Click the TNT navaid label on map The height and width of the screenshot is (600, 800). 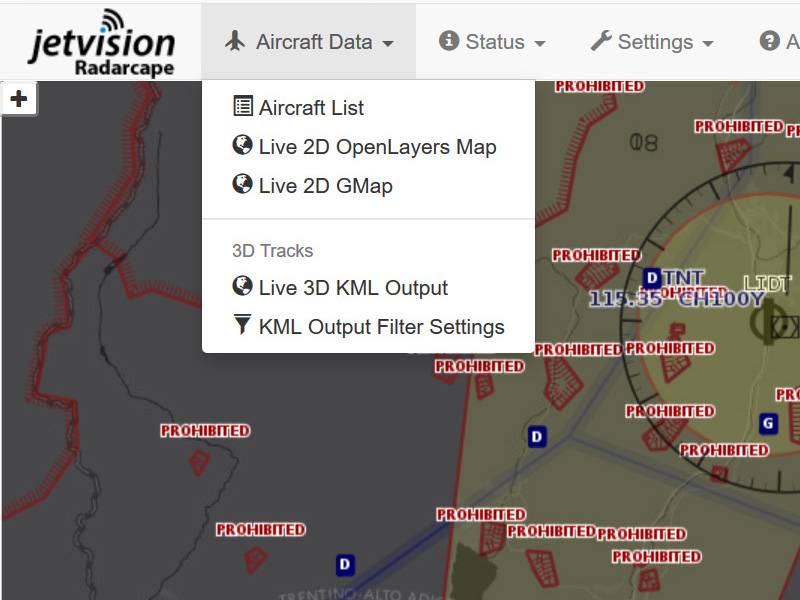click(684, 277)
